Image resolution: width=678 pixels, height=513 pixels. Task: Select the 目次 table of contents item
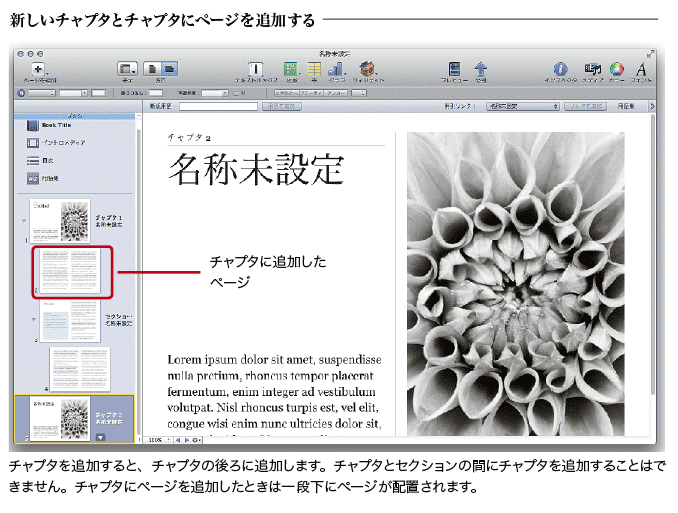pyautogui.click(x=48, y=161)
